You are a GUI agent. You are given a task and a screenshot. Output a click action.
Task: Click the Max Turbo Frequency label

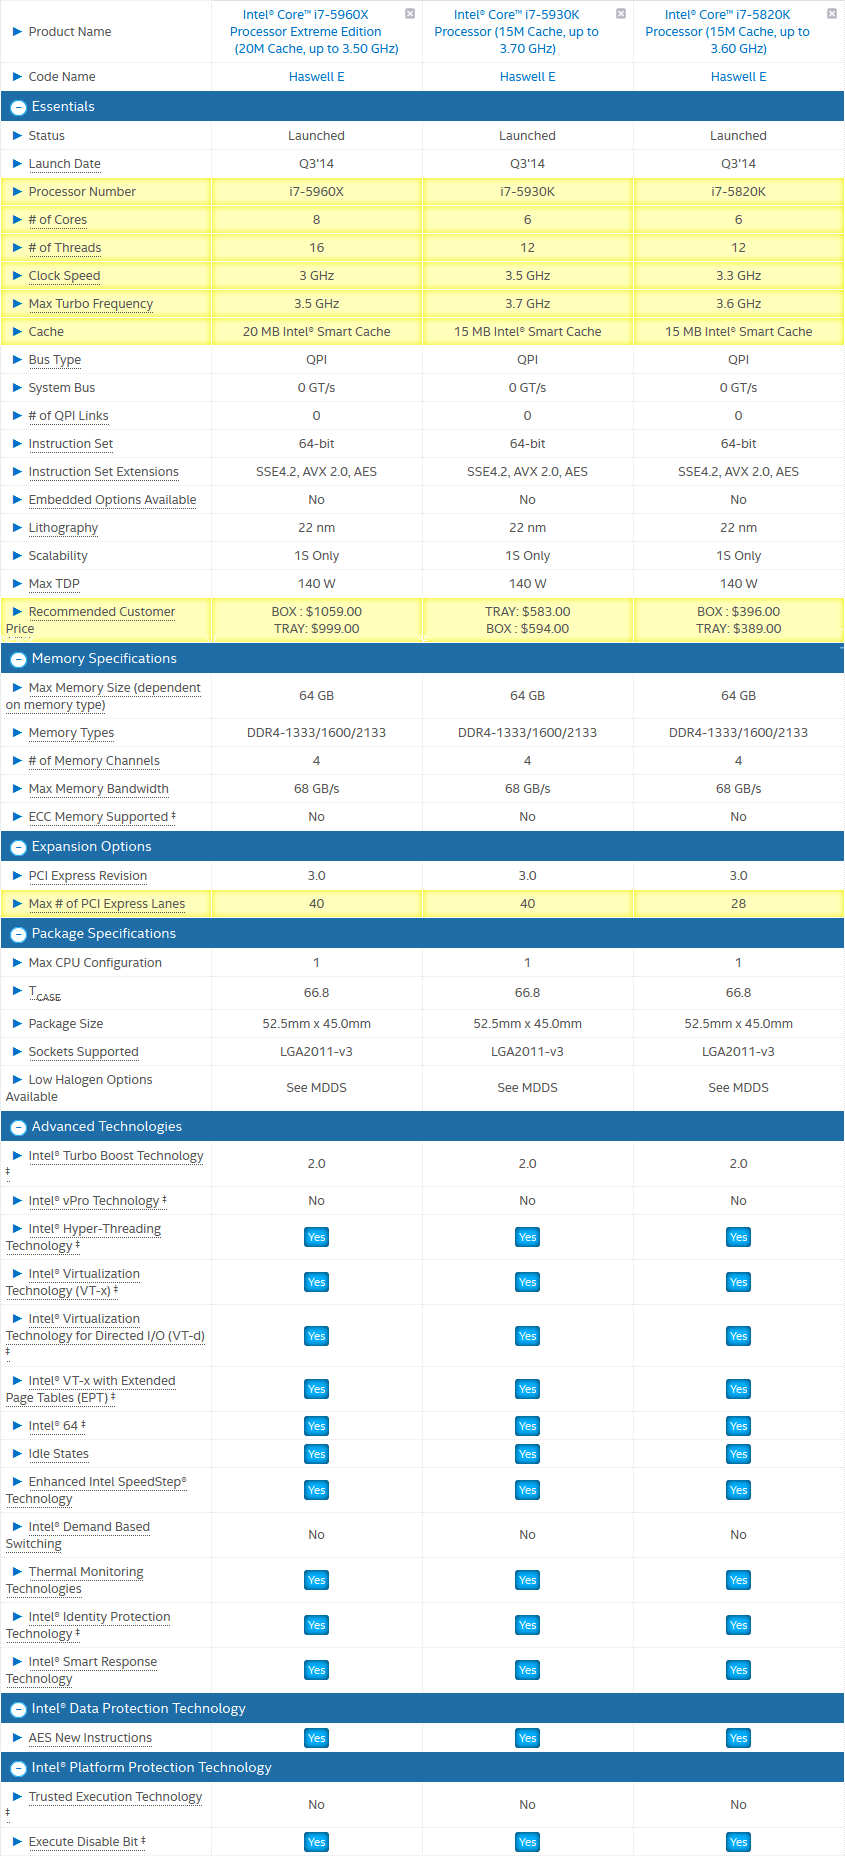(90, 304)
